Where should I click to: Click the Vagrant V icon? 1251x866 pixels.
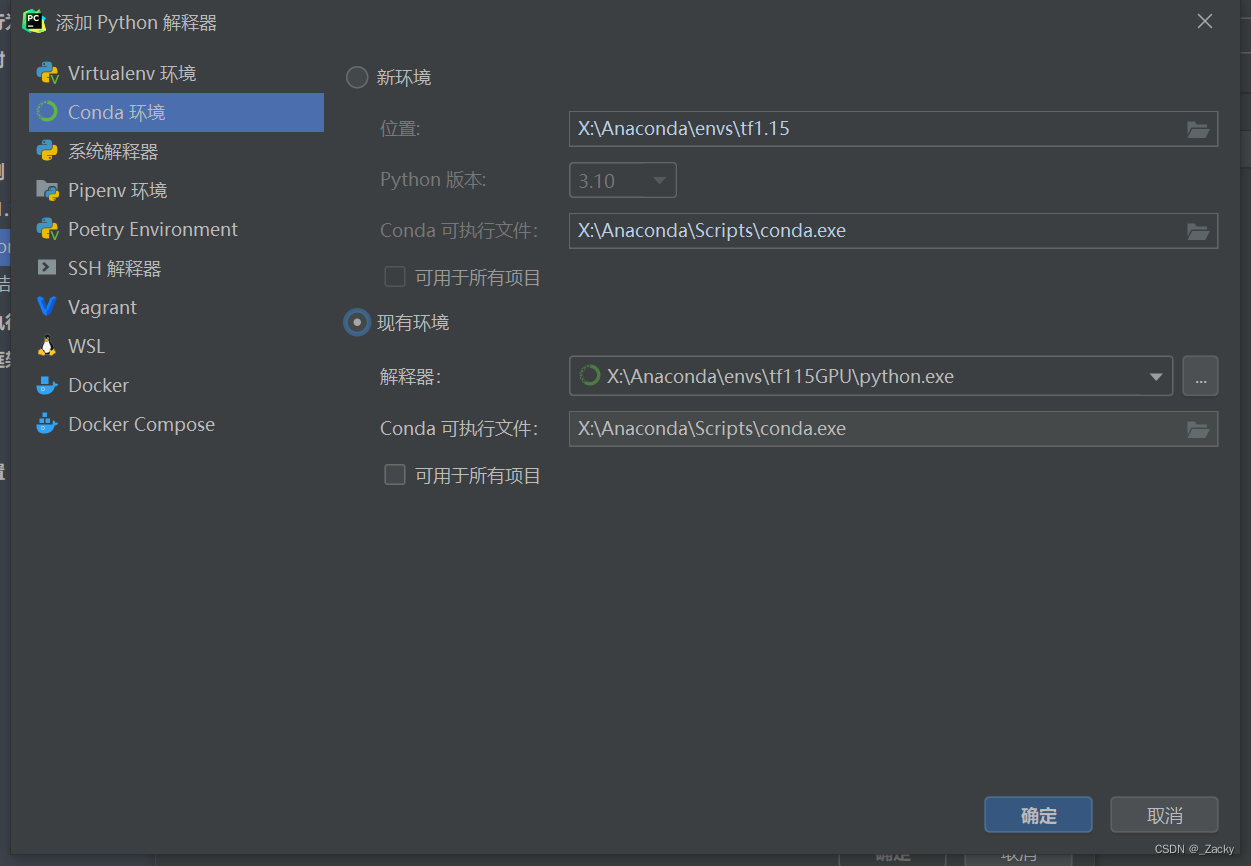(x=47, y=307)
